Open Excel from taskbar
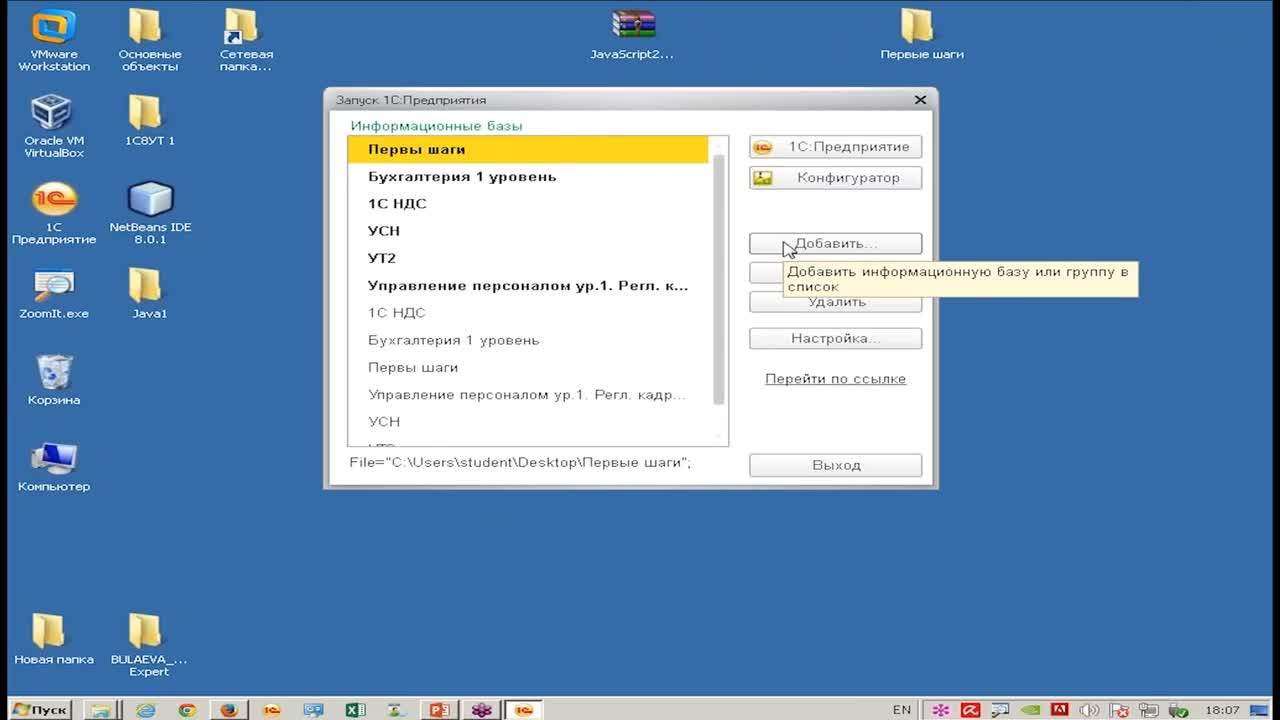 pos(355,710)
